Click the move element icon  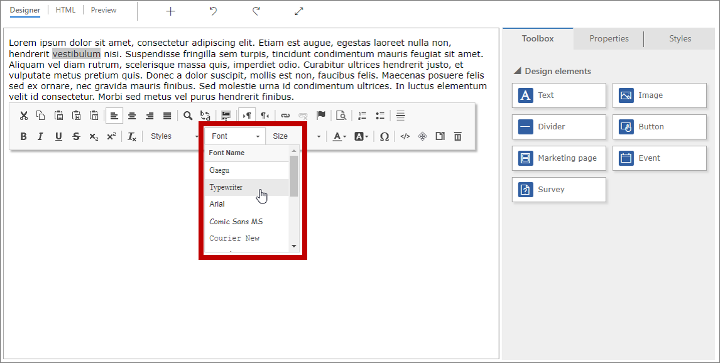(422, 136)
